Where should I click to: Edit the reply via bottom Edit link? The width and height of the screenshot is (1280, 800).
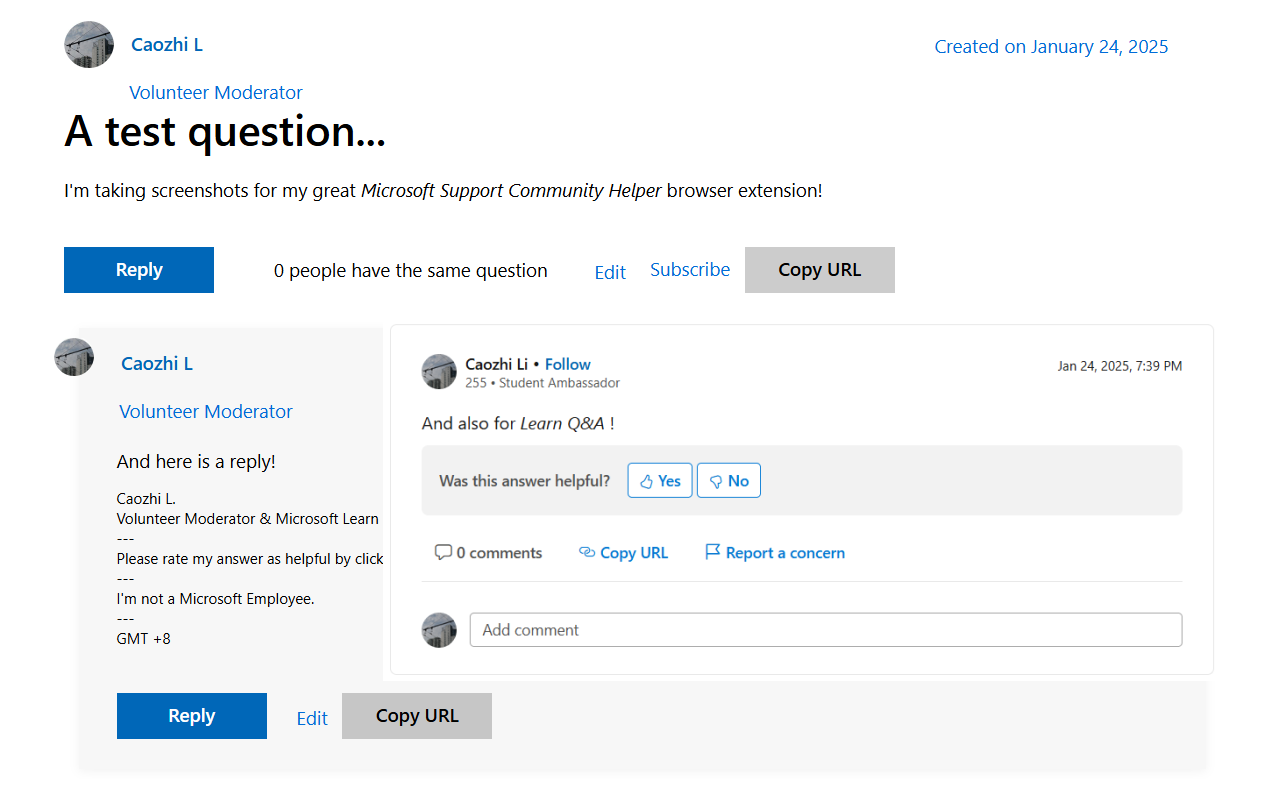pos(312,718)
